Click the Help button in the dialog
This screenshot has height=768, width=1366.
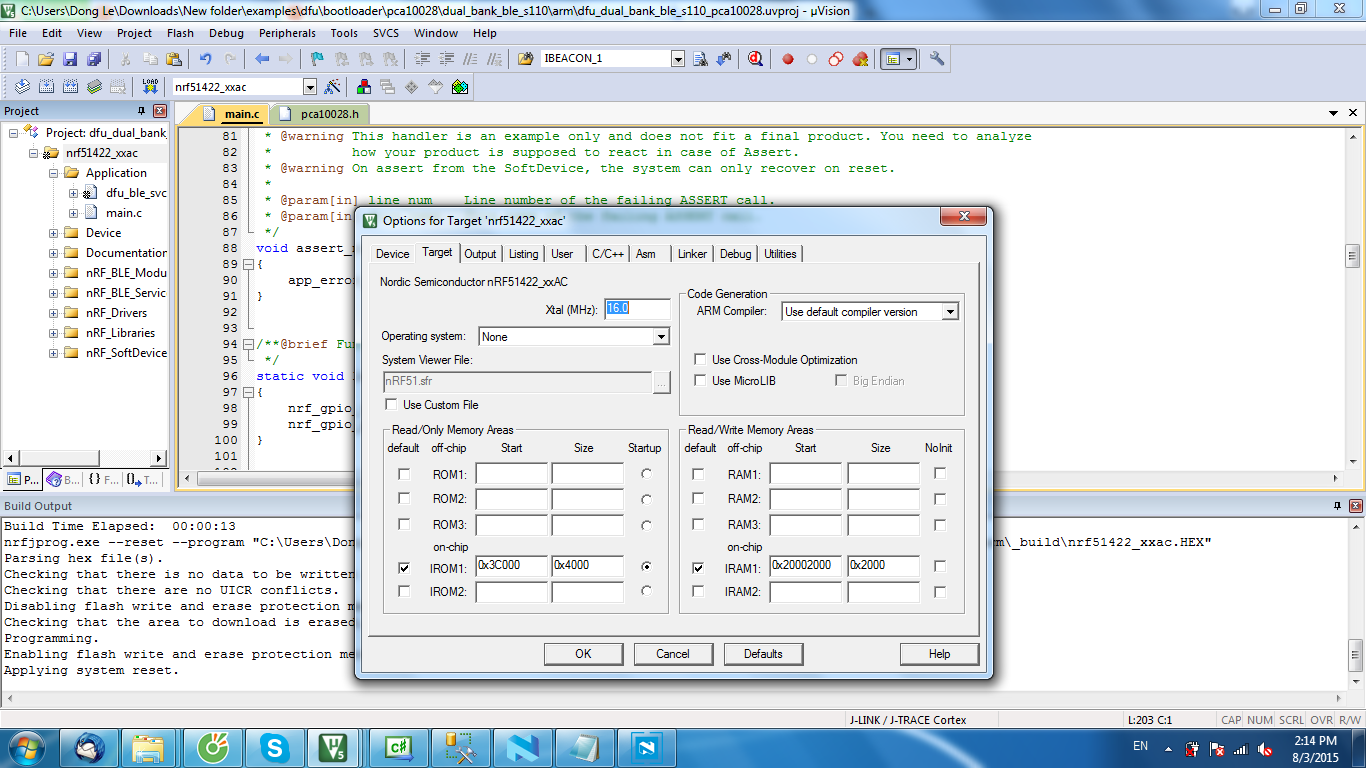(x=939, y=654)
